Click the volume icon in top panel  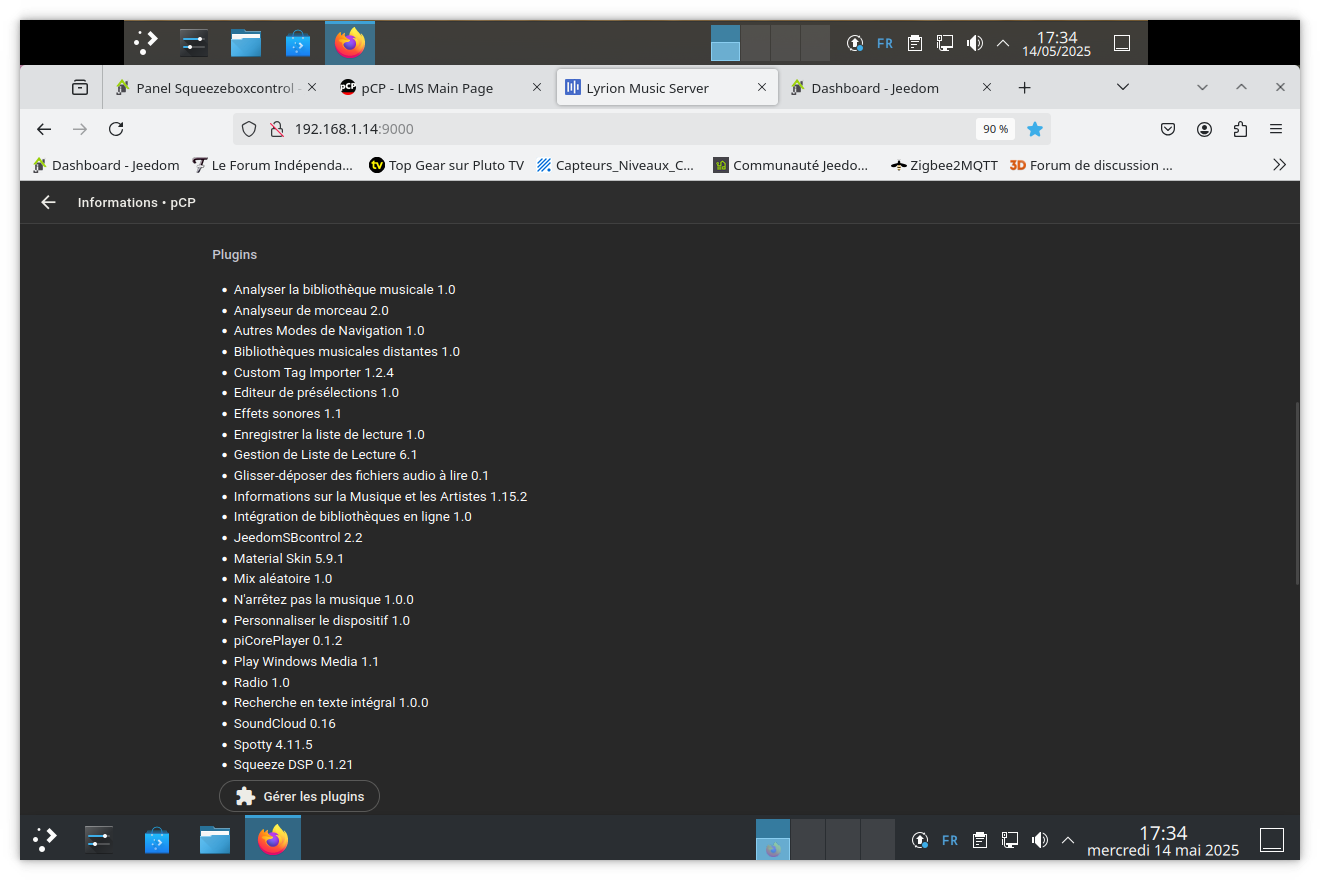click(x=975, y=43)
